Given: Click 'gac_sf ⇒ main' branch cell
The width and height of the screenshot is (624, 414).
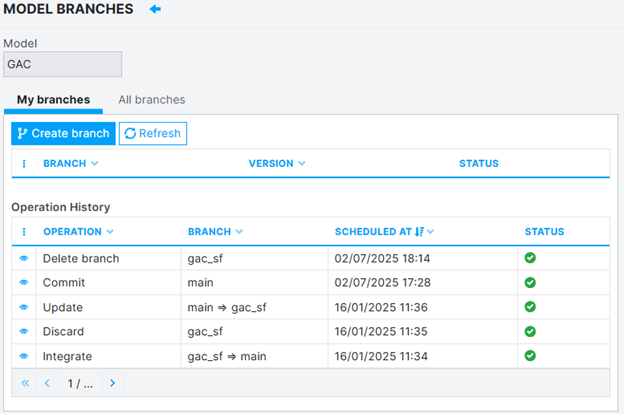Looking at the screenshot, I should pyautogui.click(x=255, y=356).
